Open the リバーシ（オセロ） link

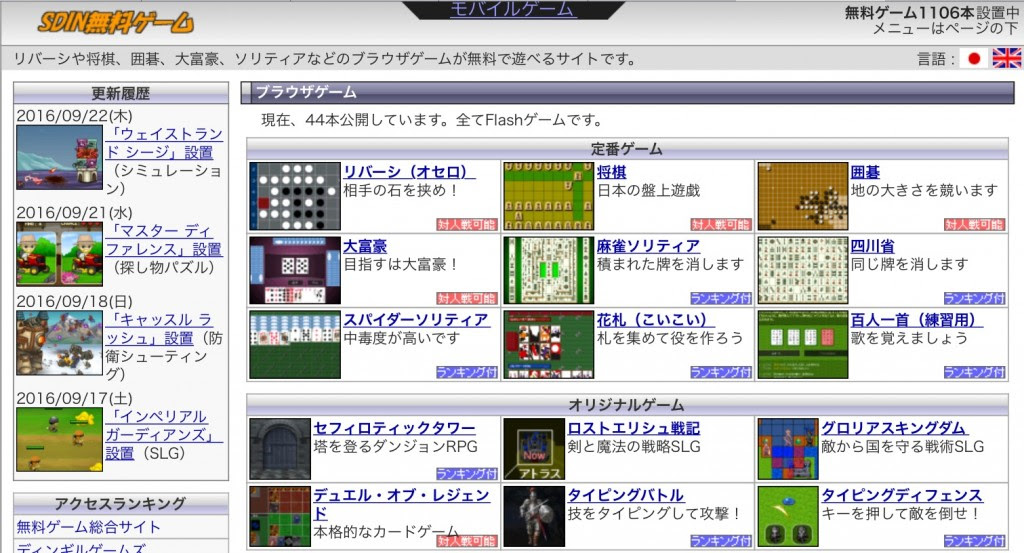point(409,172)
